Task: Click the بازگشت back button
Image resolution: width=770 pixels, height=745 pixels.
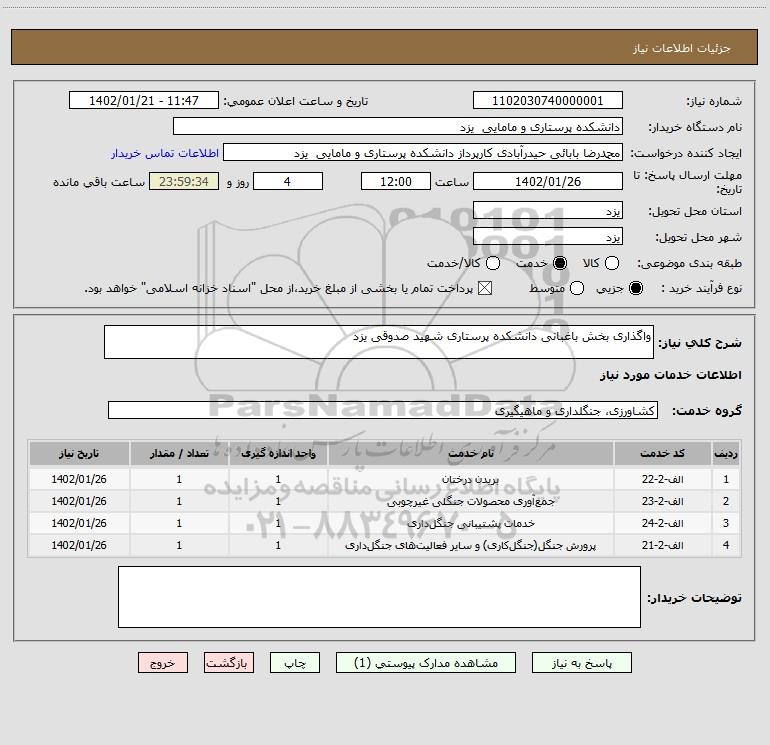Action: [x=229, y=663]
